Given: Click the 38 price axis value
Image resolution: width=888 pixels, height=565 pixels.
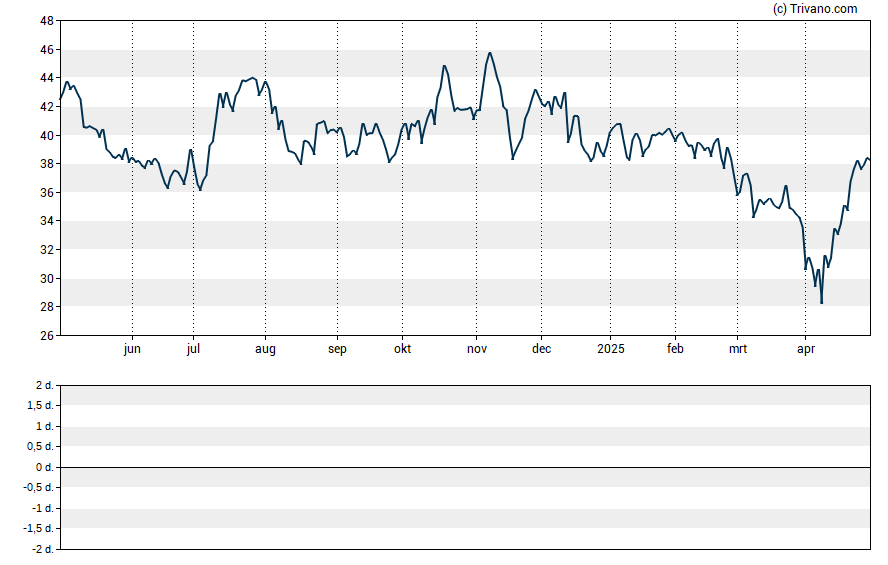Looking at the screenshot, I should (47, 164).
